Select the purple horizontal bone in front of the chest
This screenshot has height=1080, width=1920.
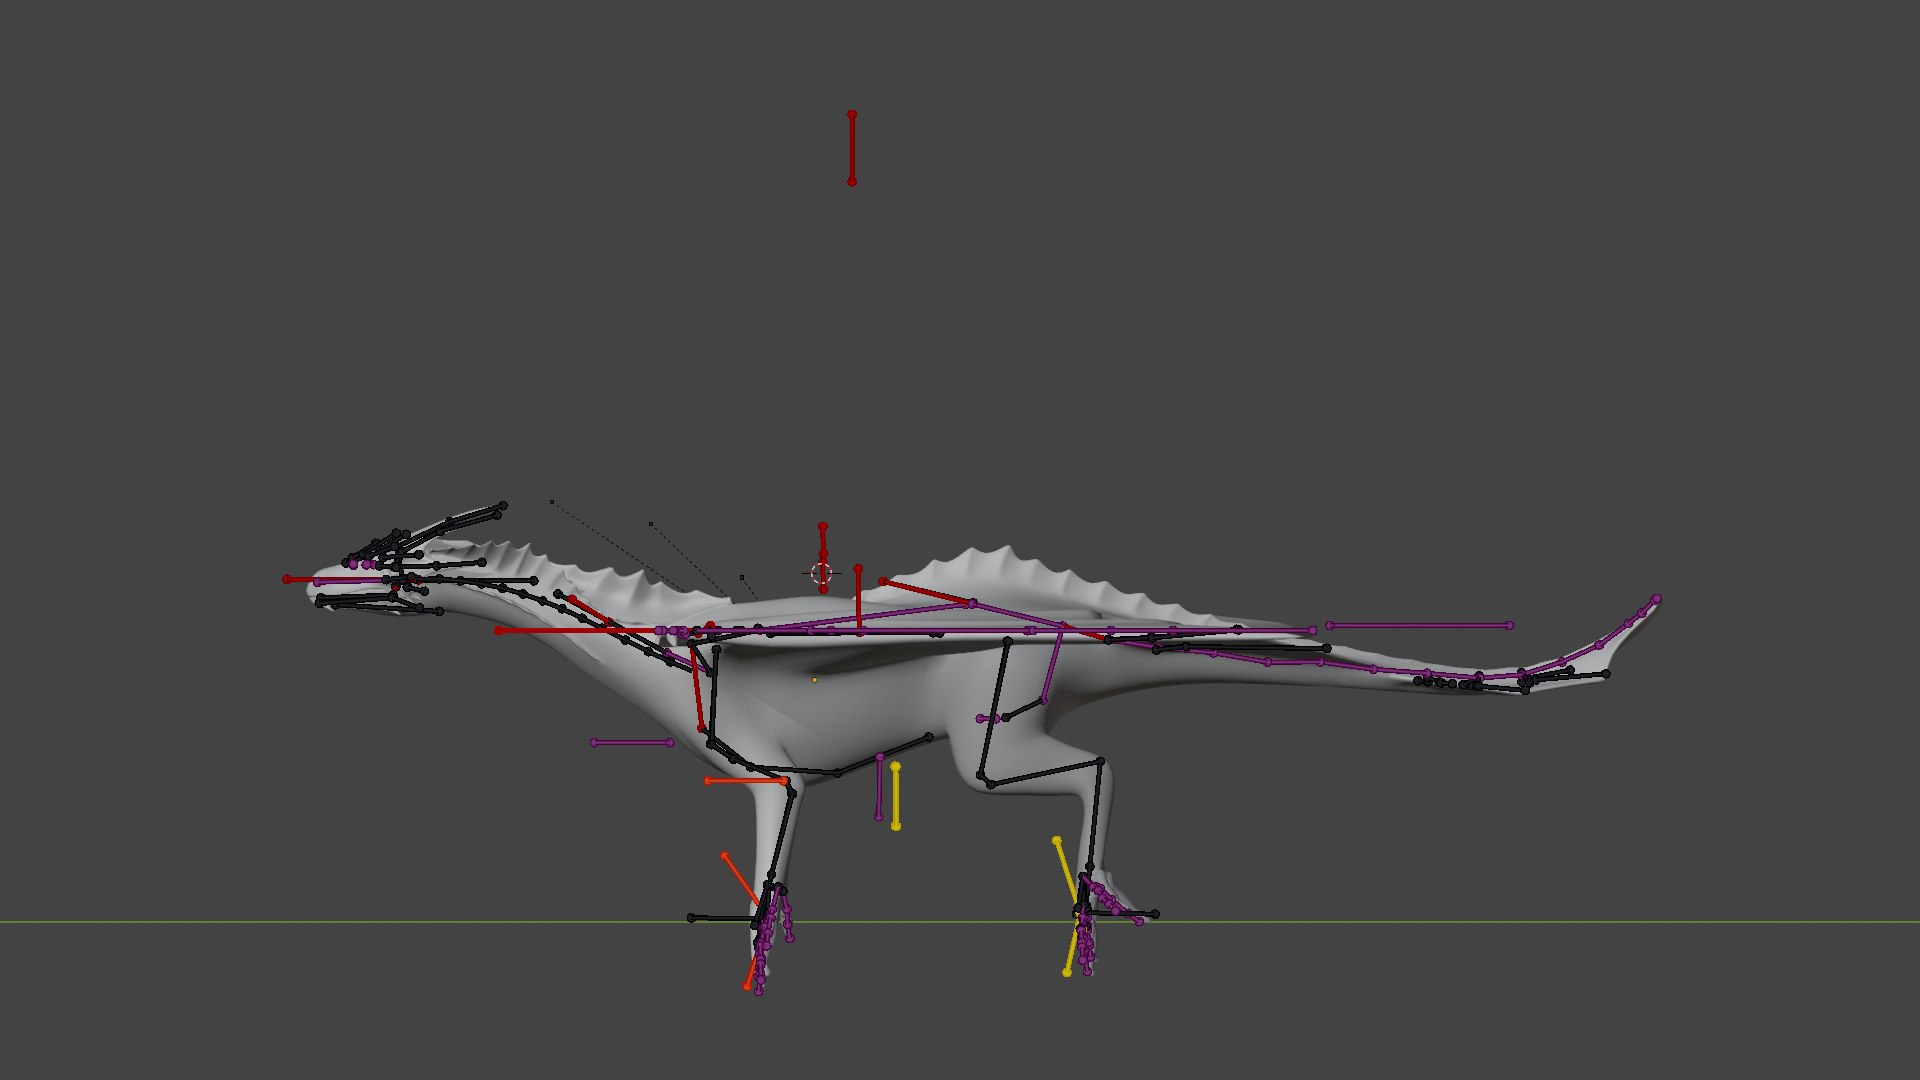tap(632, 743)
